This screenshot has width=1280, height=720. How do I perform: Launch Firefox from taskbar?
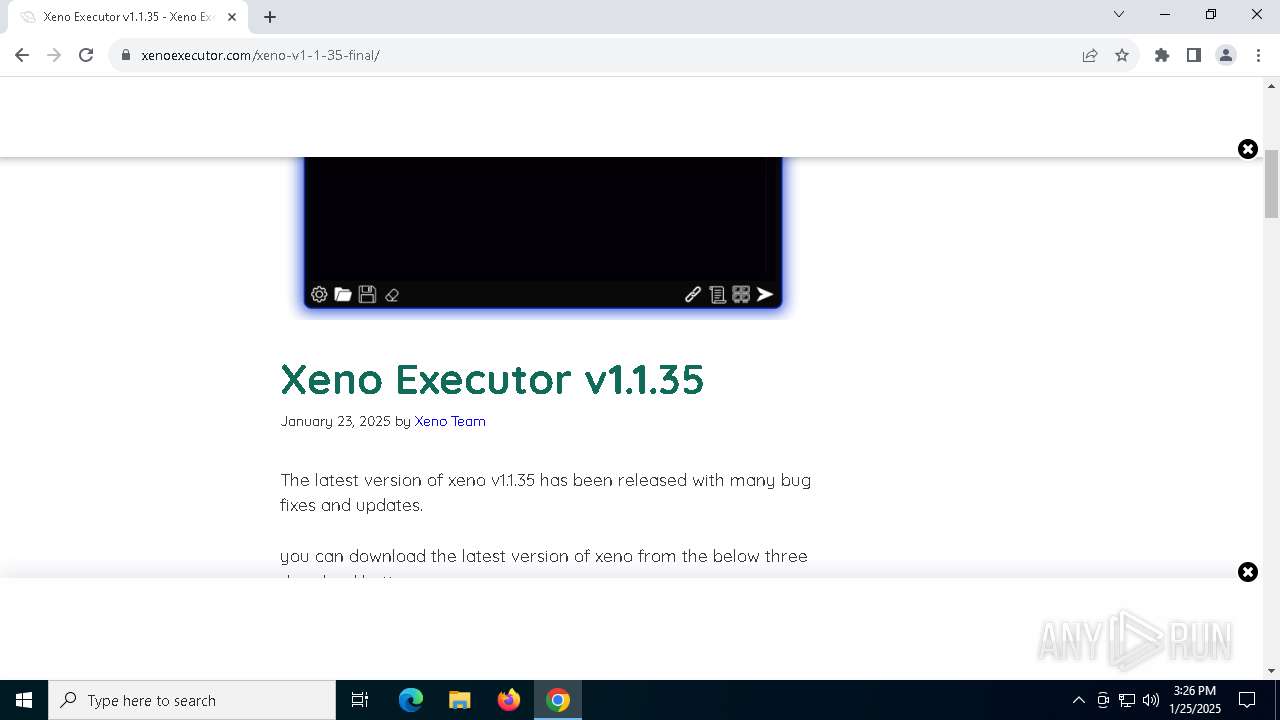pos(509,700)
